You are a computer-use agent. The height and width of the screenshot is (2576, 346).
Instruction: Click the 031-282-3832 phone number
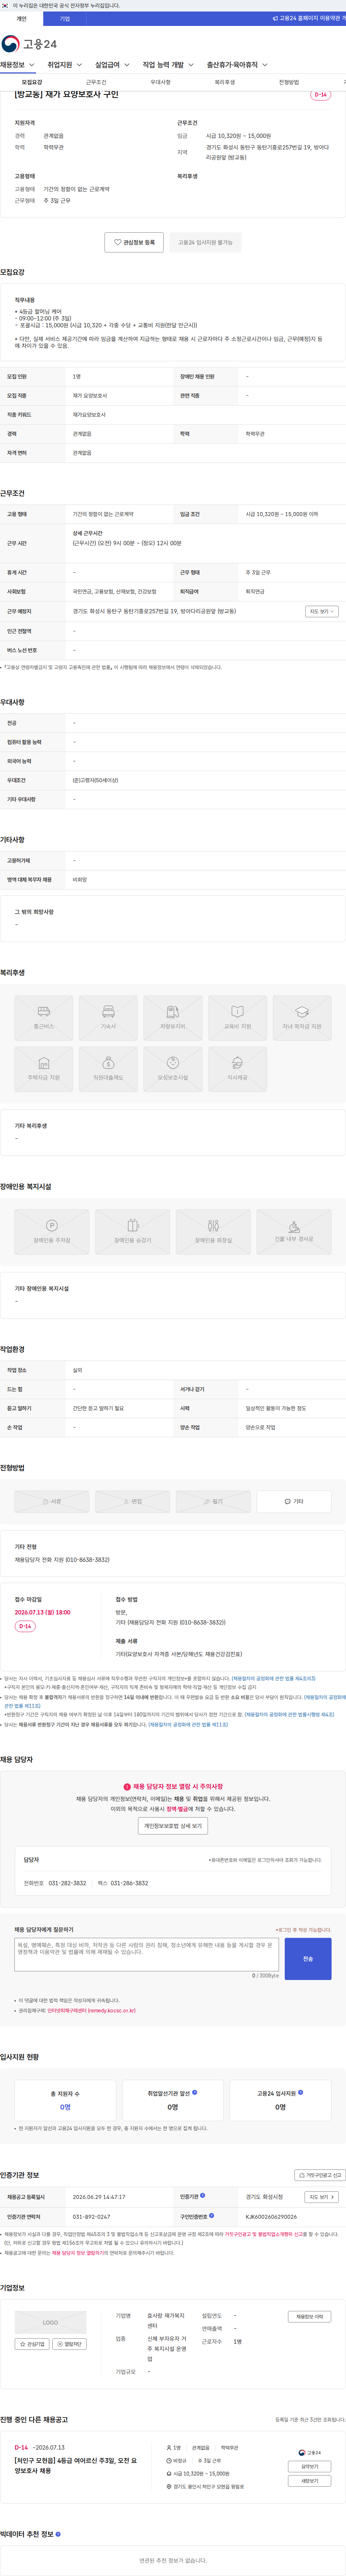[67, 1883]
